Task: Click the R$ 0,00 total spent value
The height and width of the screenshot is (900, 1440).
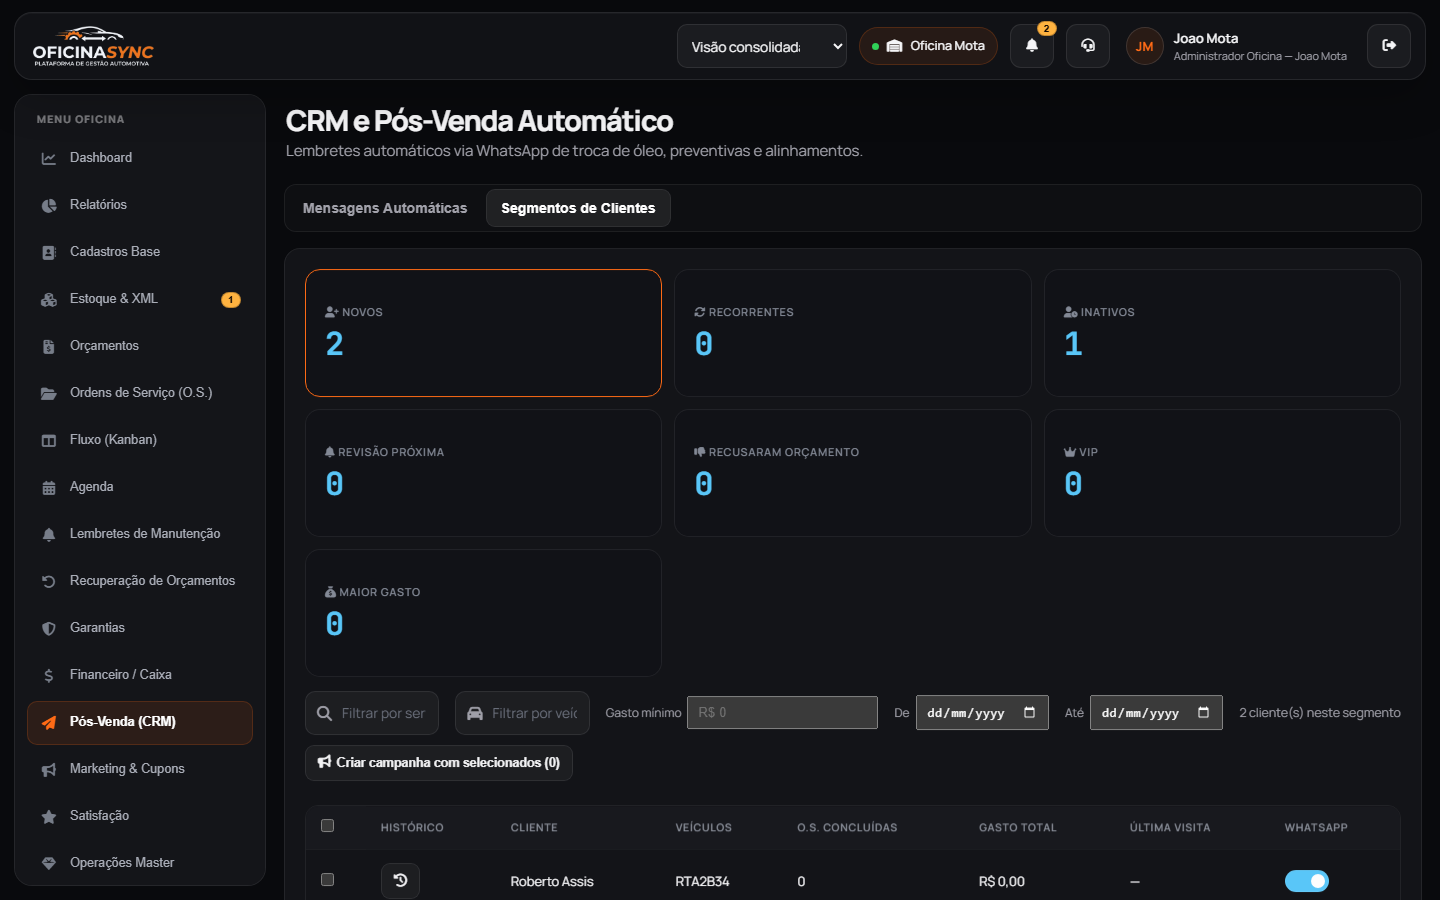Action: click(x=1002, y=881)
